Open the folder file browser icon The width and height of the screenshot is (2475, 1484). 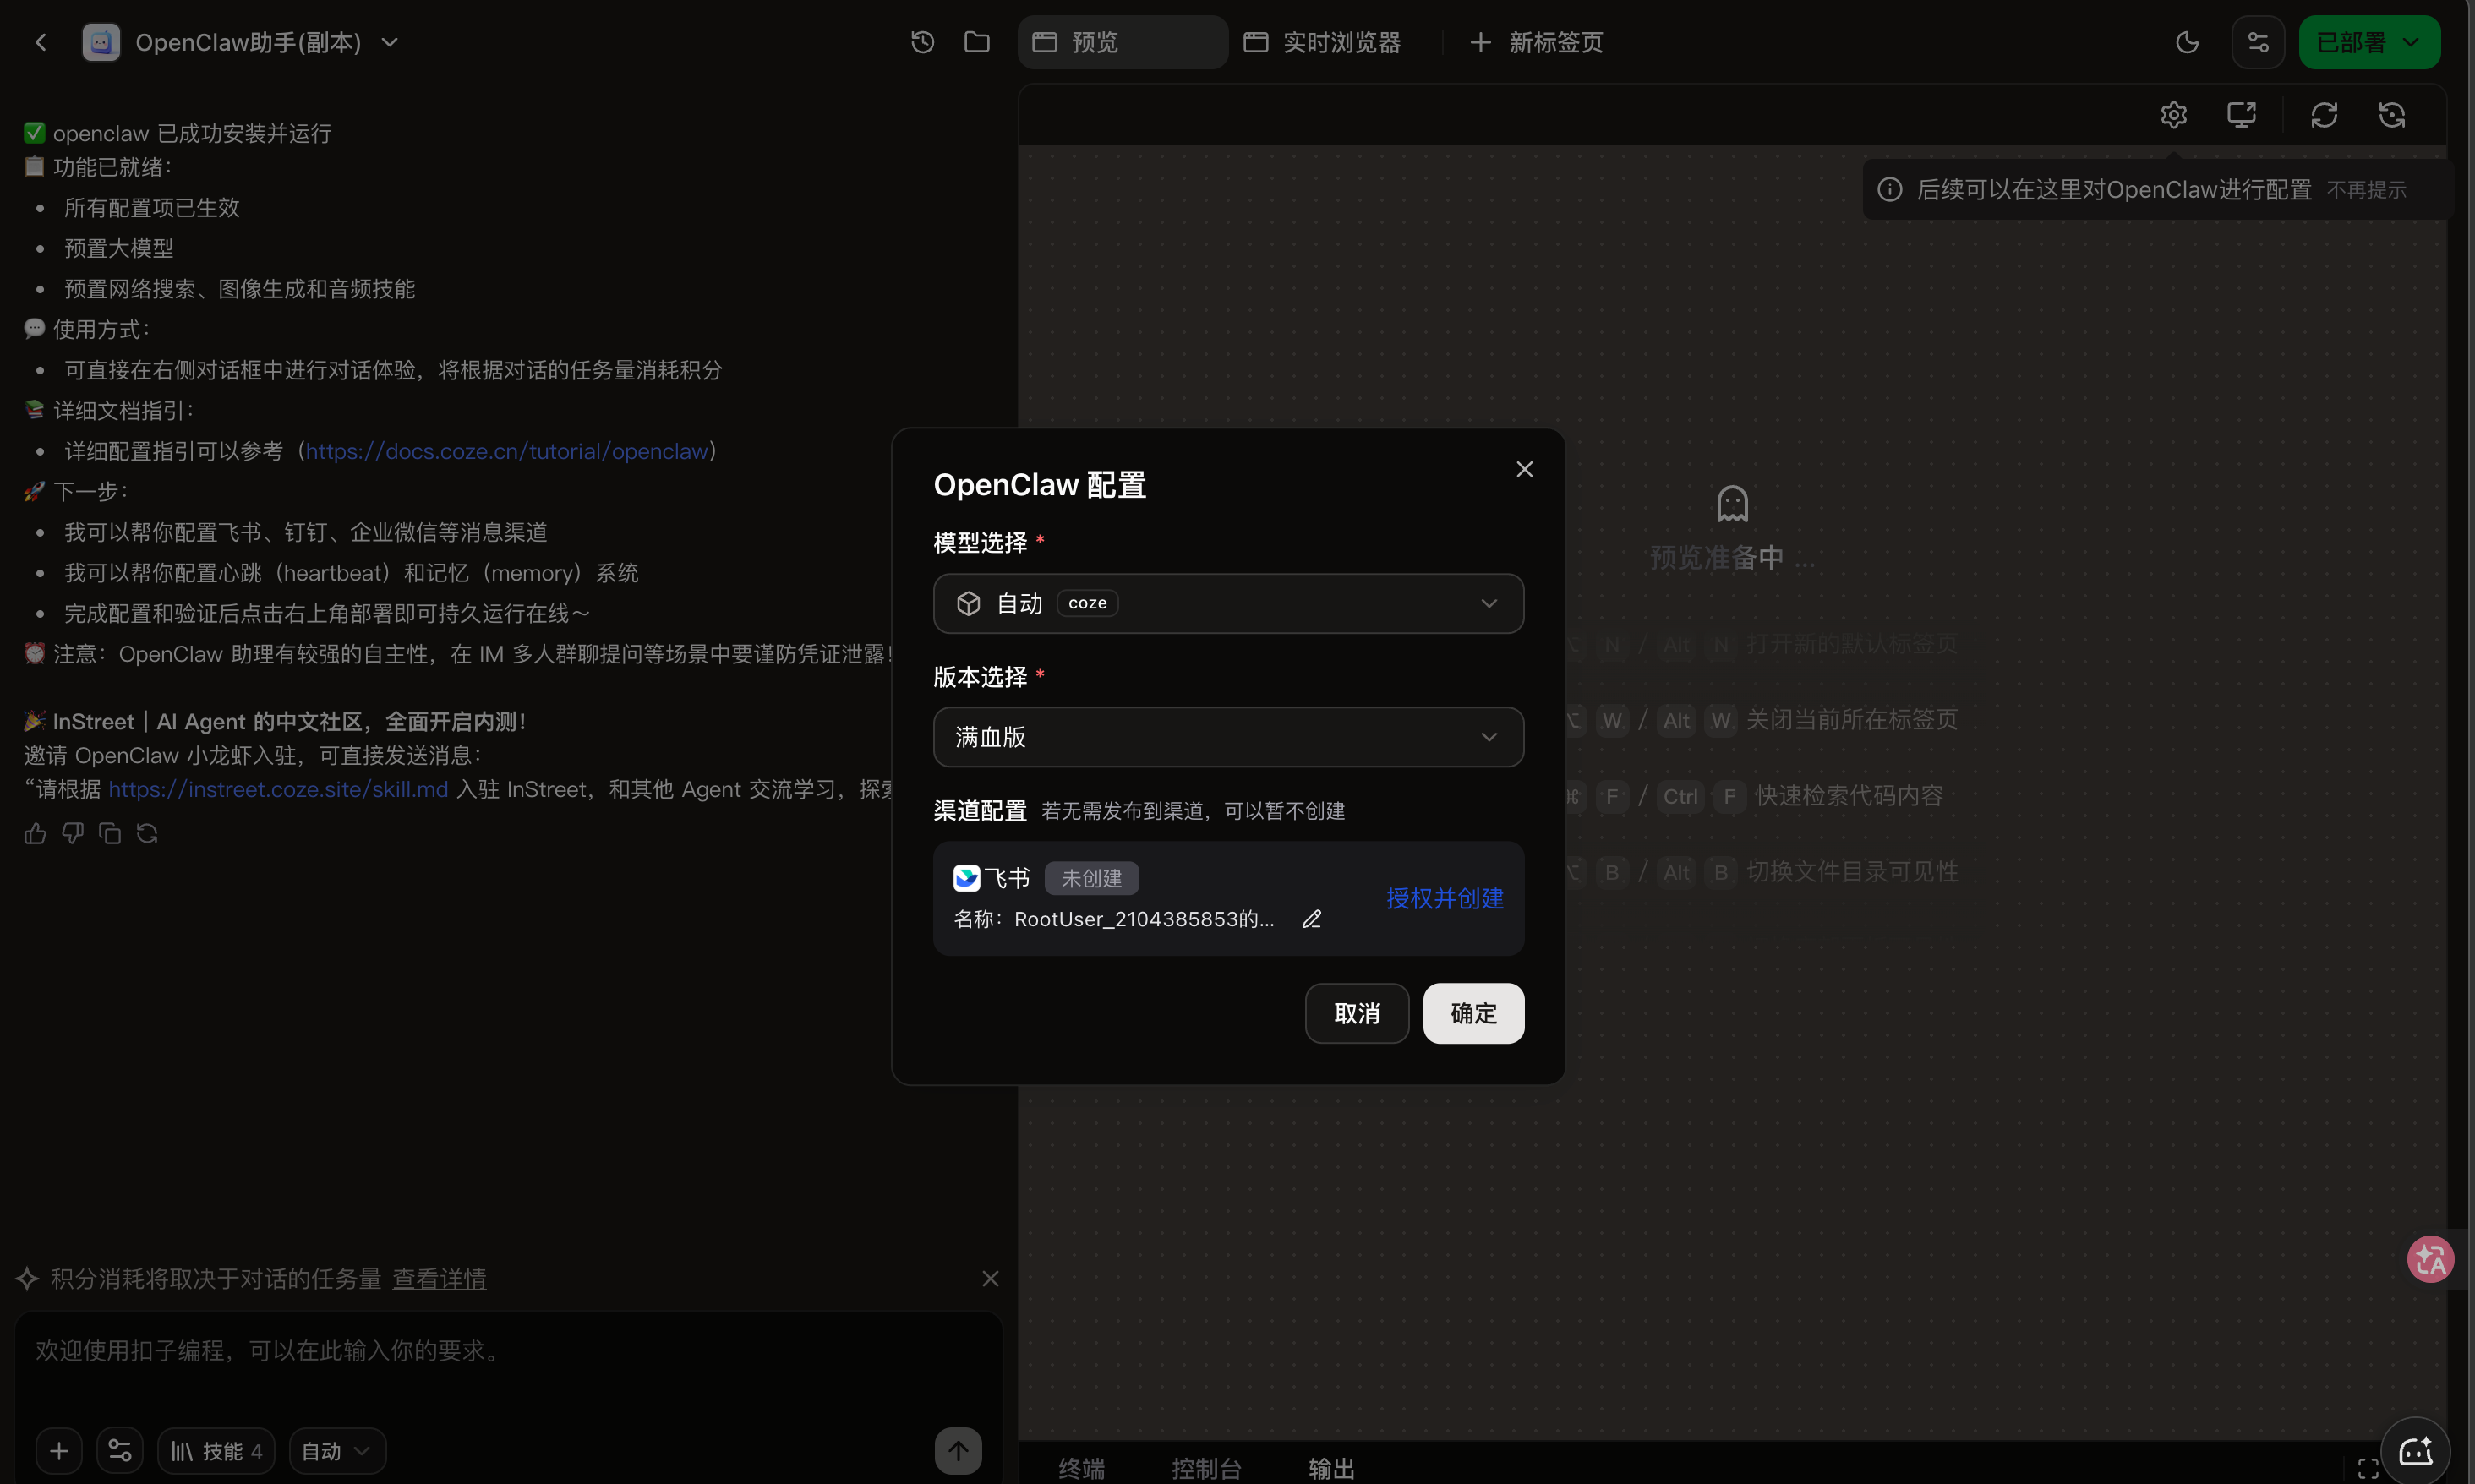point(976,42)
